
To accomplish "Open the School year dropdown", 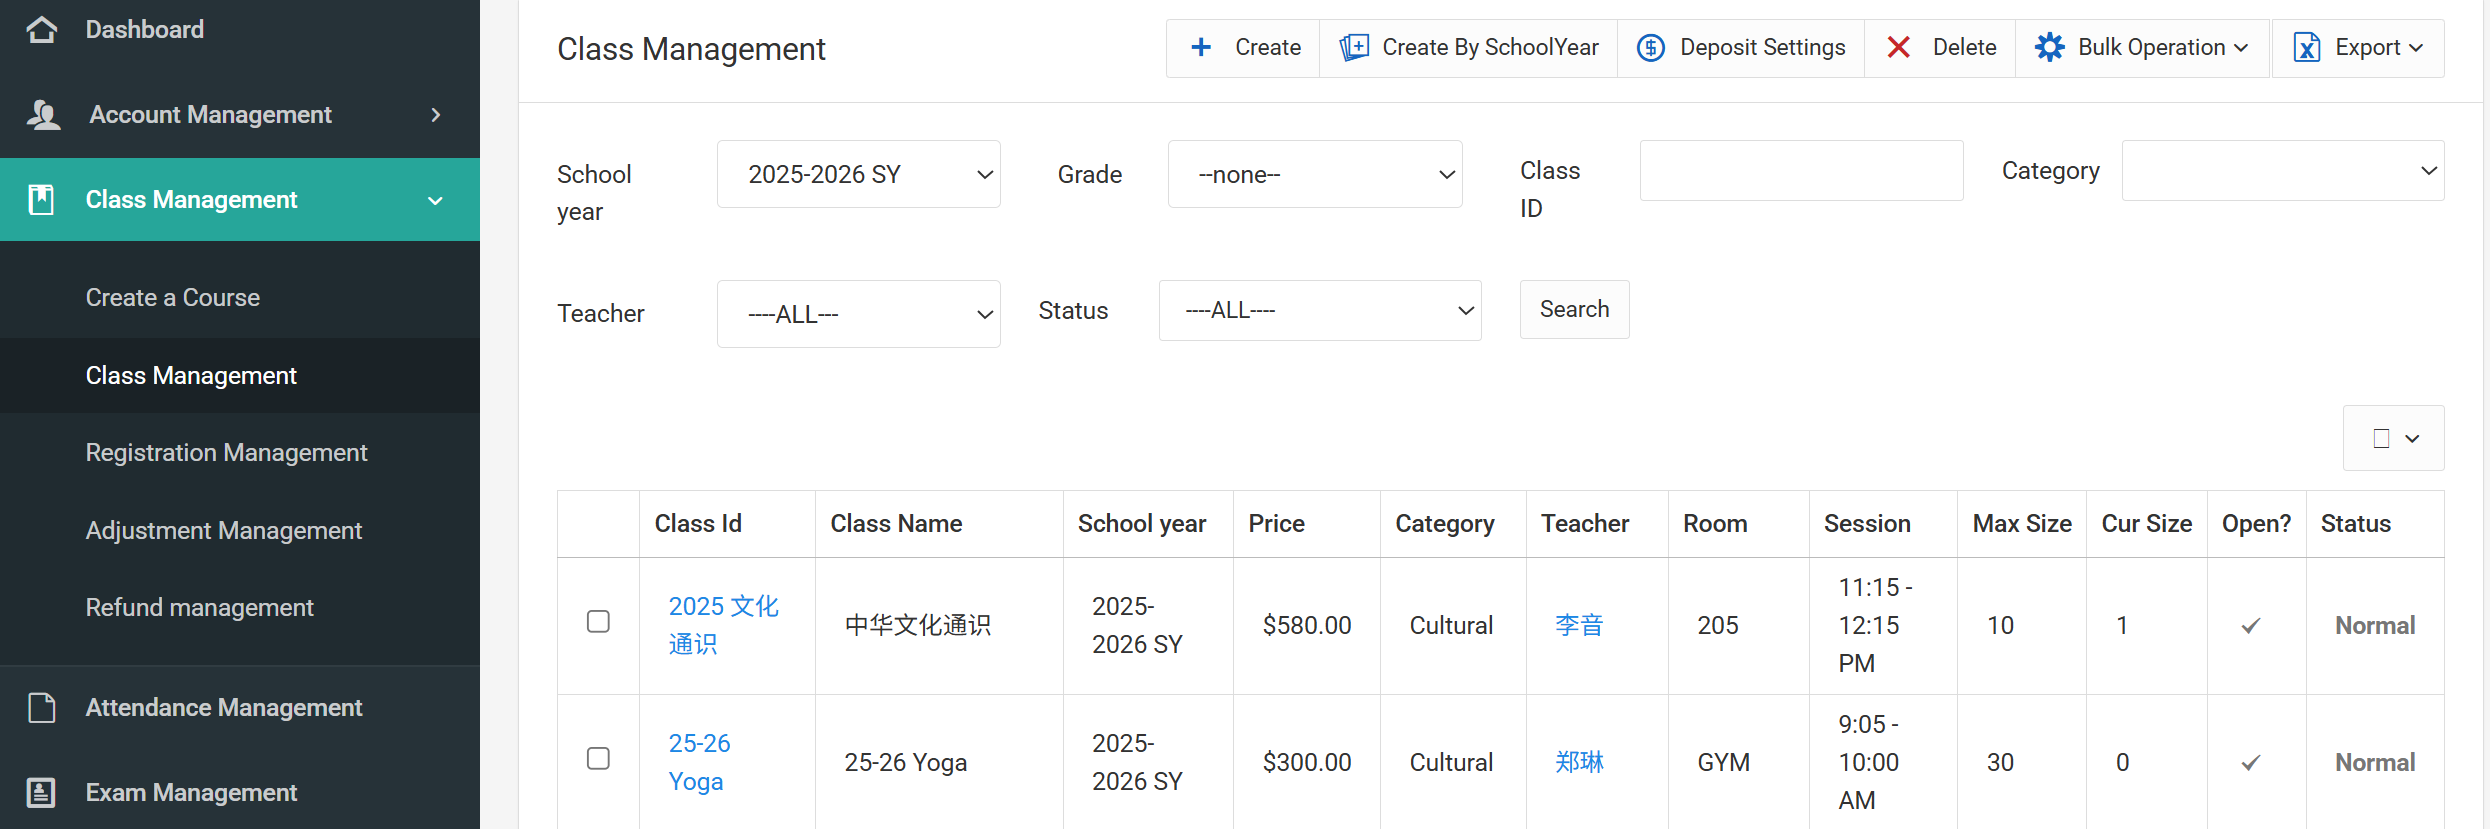I will point(858,175).
